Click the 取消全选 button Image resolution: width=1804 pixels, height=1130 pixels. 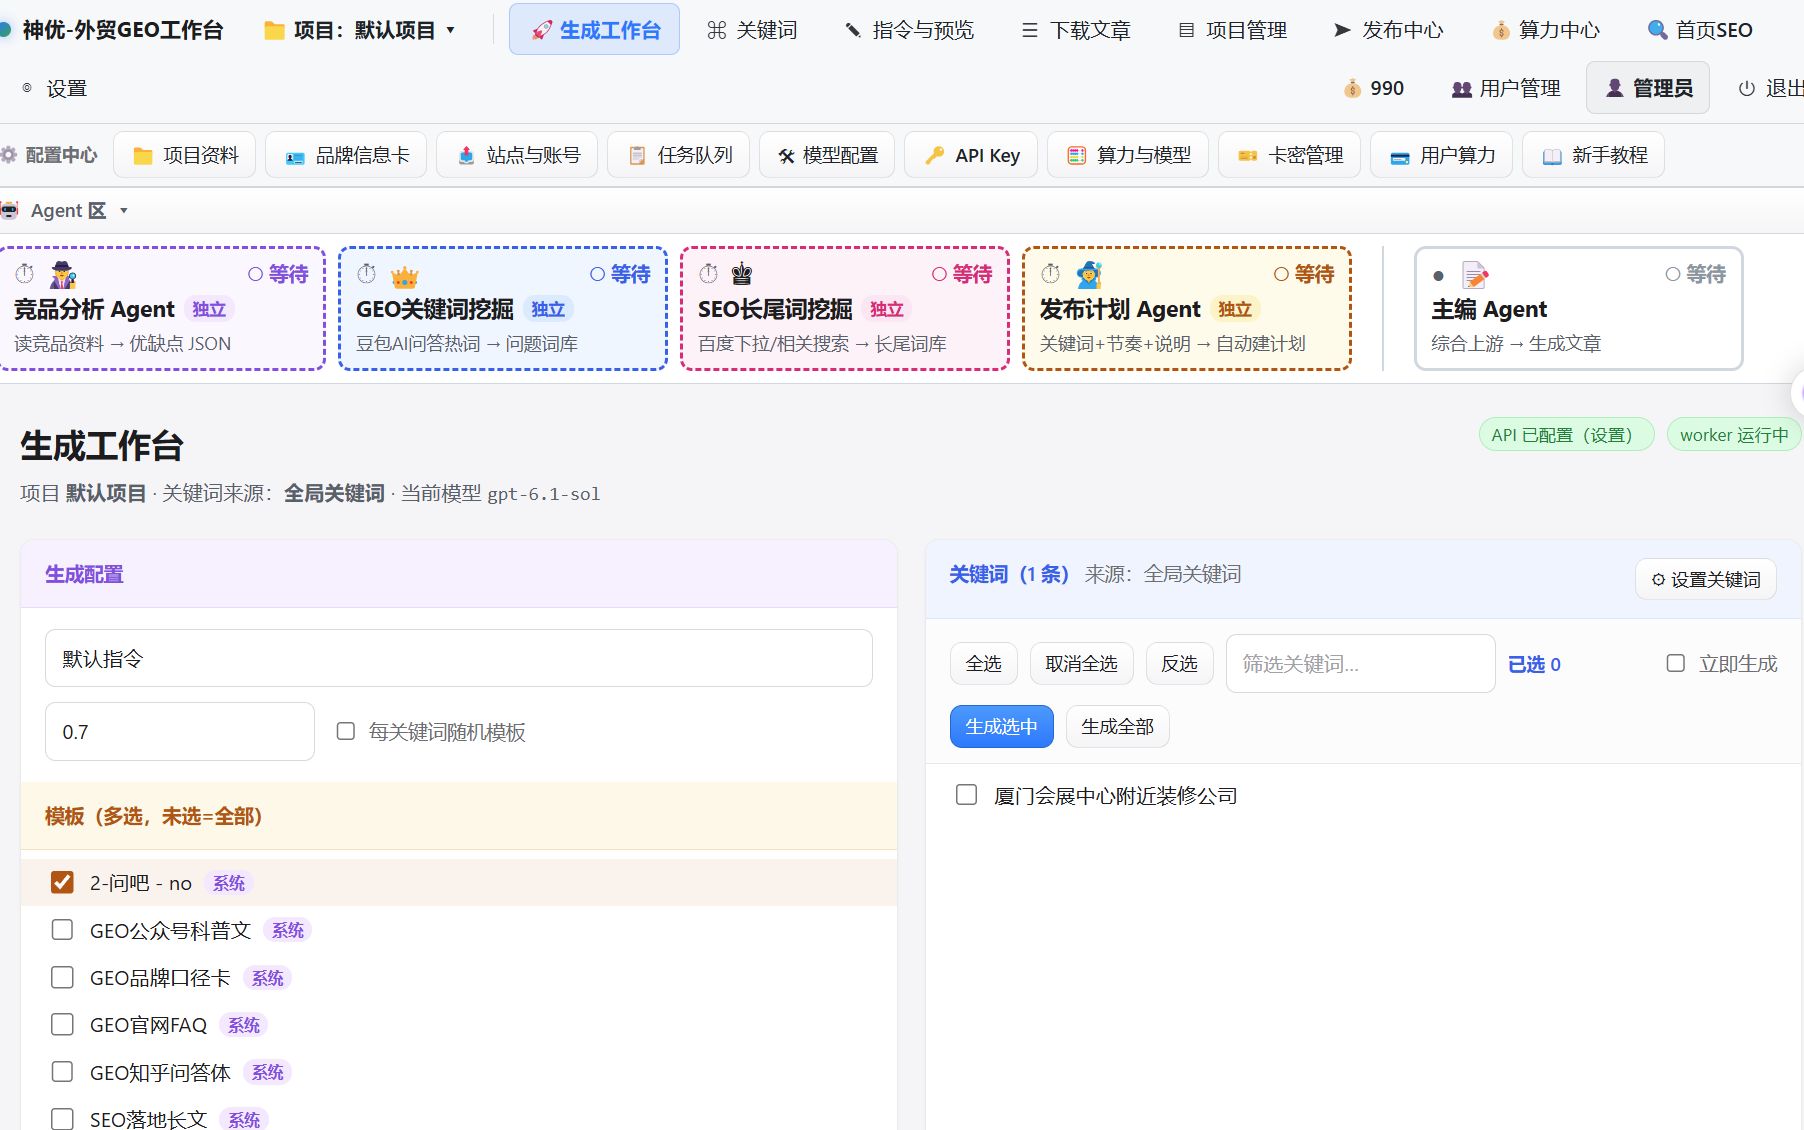[1082, 663]
